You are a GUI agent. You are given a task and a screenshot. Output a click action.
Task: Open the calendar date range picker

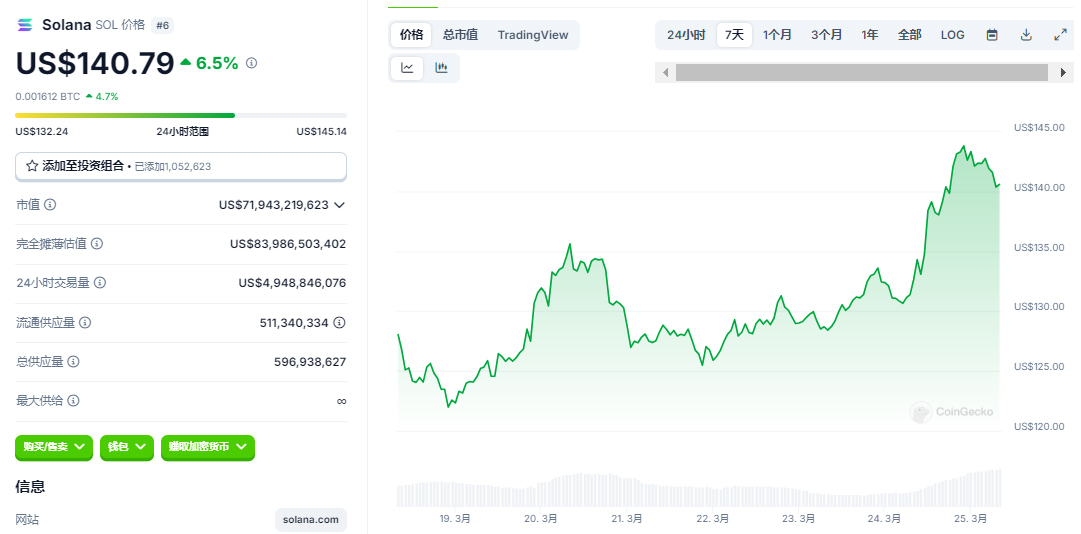992,35
